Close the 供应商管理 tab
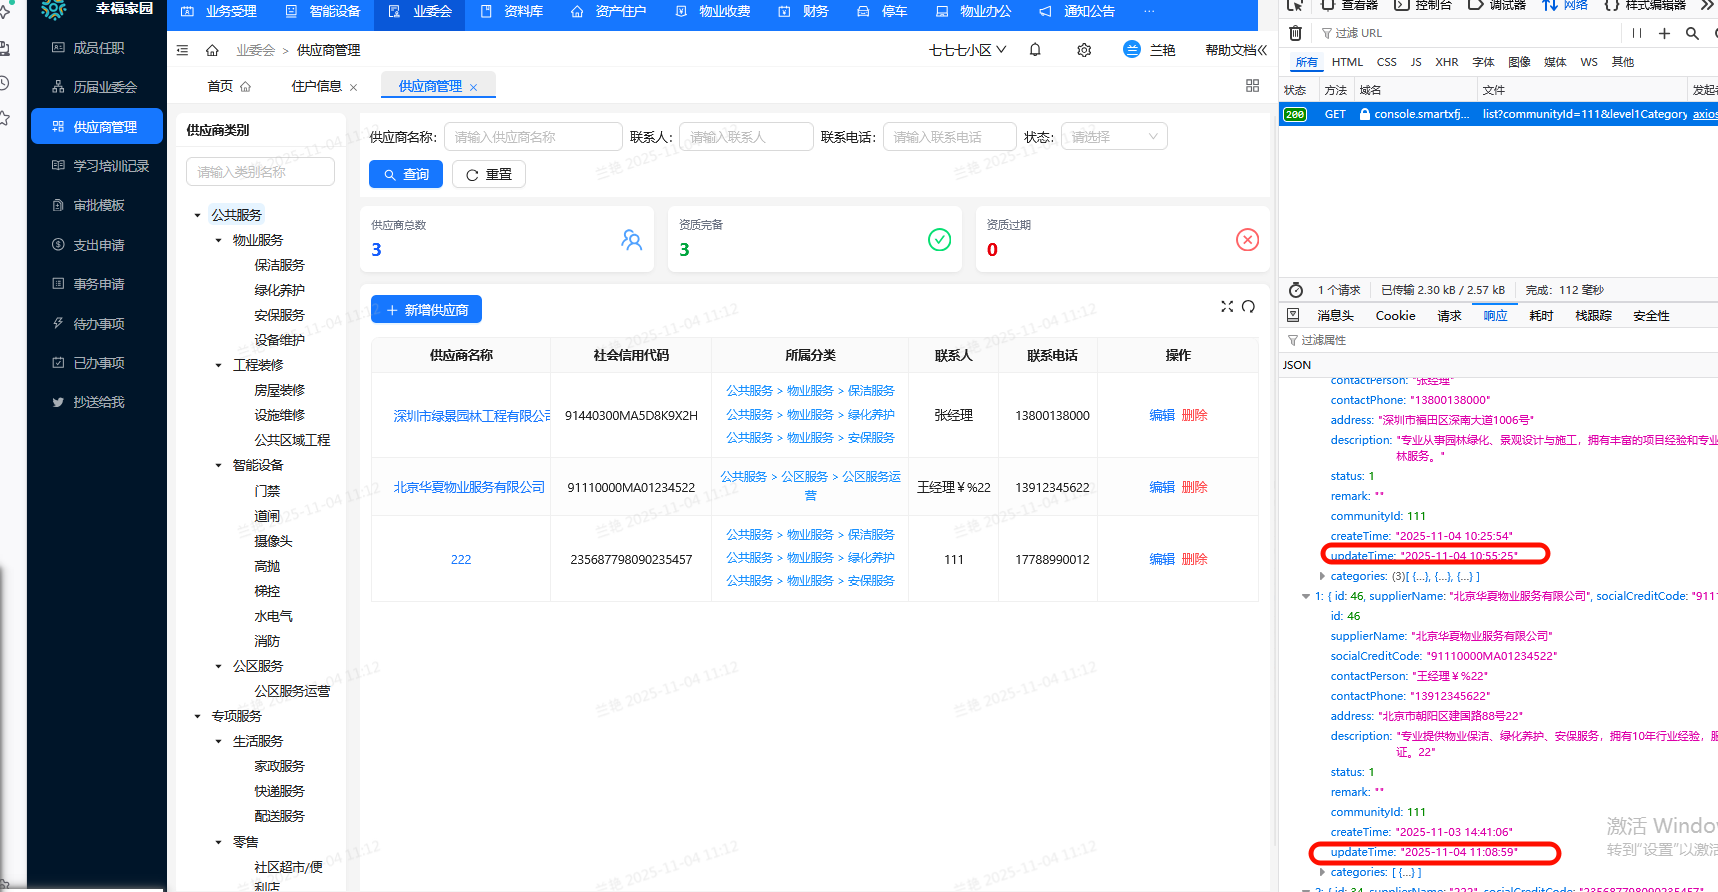The image size is (1718, 892). pyautogui.click(x=474, y=87)
